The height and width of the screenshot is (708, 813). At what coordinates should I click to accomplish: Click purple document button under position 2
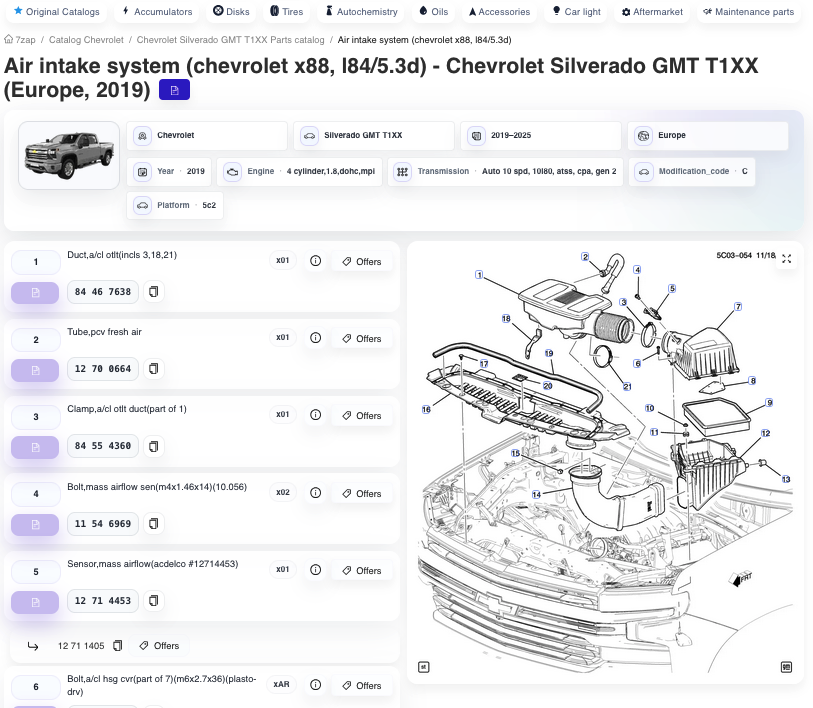[x=35, y=370]
